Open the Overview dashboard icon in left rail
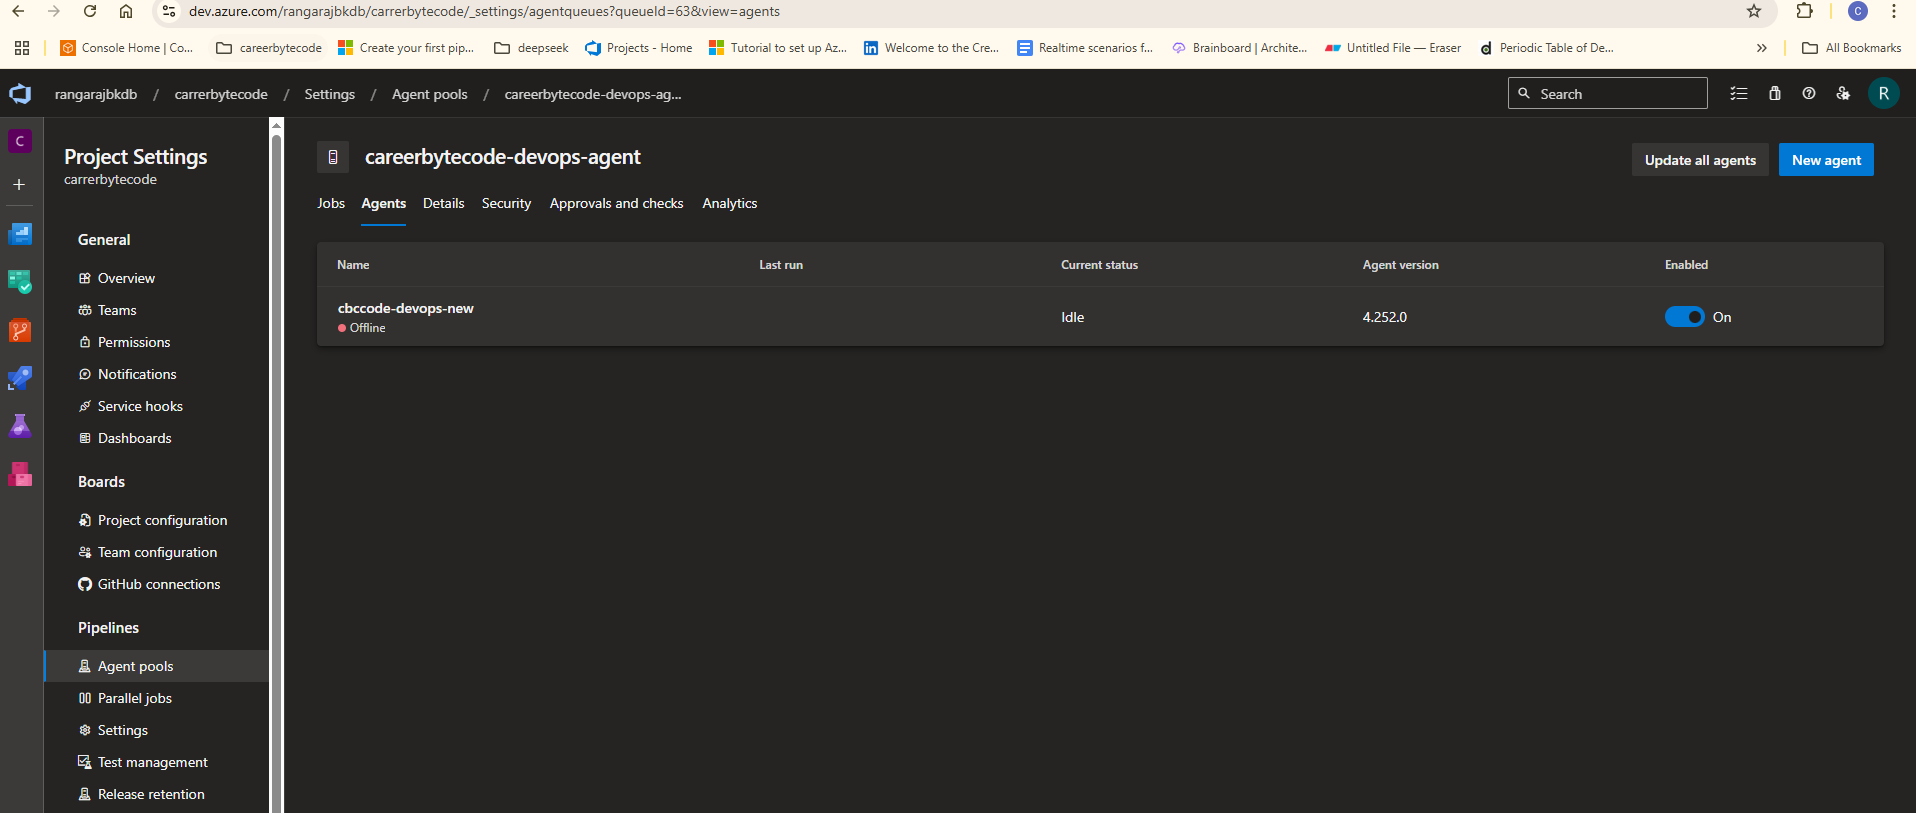Viewport: 1916px width, 813px height. 20,234
